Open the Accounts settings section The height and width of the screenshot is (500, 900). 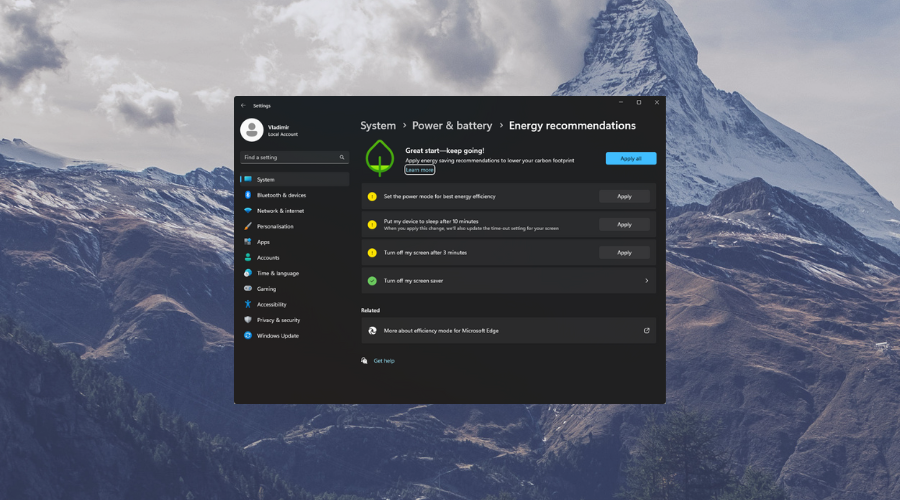pyautogui.click(x=268, y=258)
